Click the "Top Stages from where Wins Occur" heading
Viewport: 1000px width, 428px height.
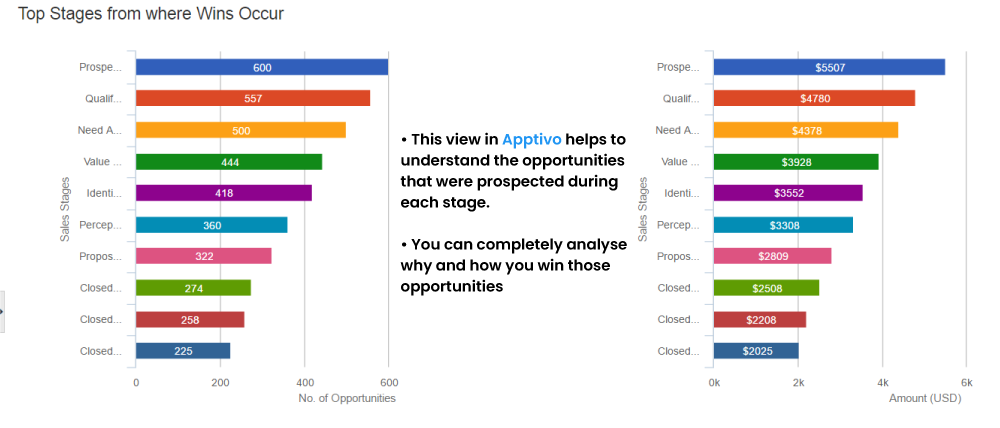(x=150, y=13)
